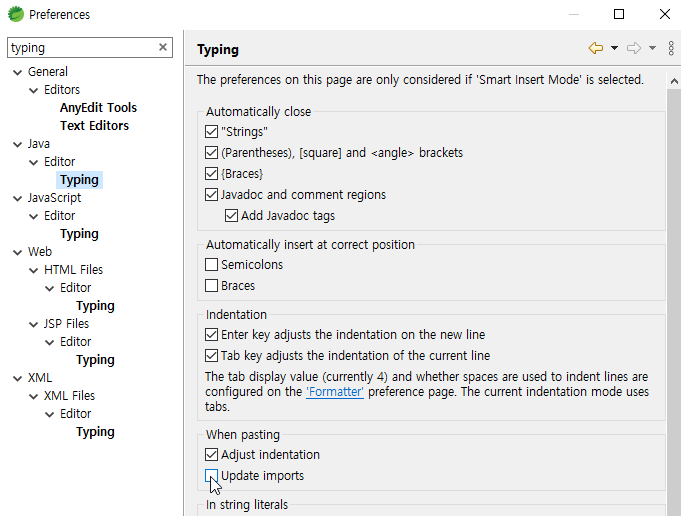Collapse the HTML Files tree node

click(33, 270)
